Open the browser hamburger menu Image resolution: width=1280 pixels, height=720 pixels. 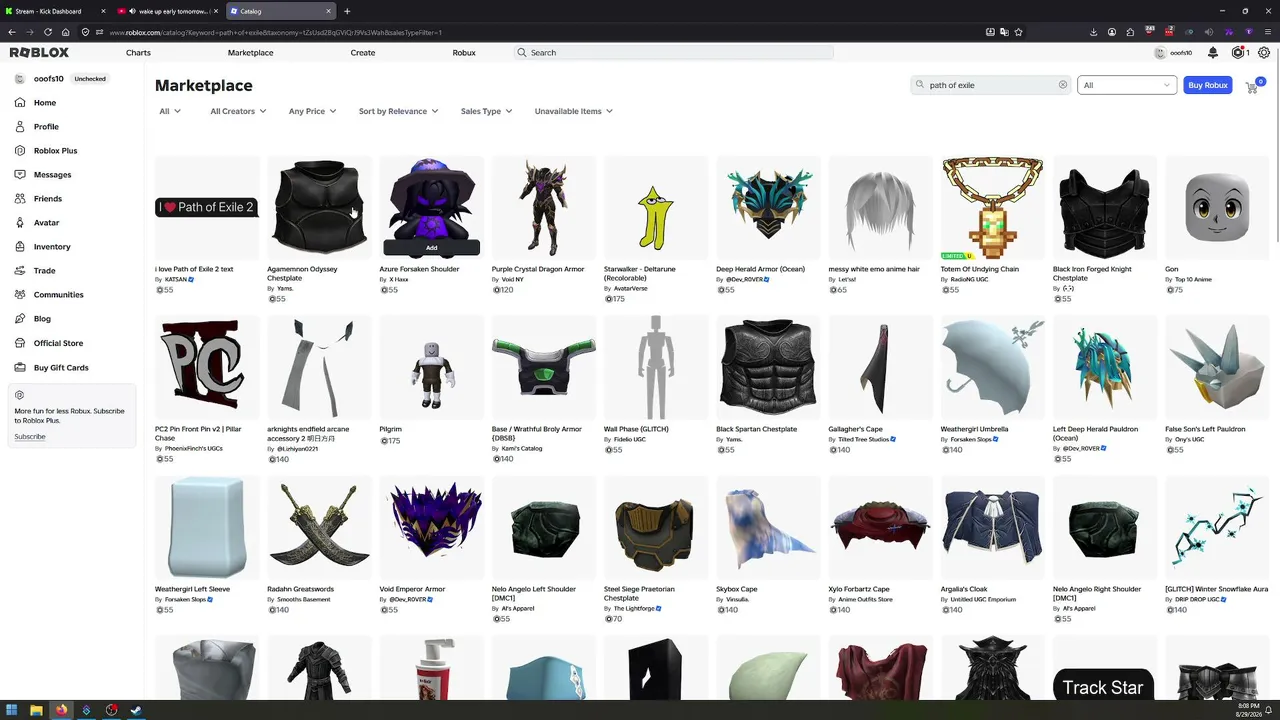coord(1267,32)
